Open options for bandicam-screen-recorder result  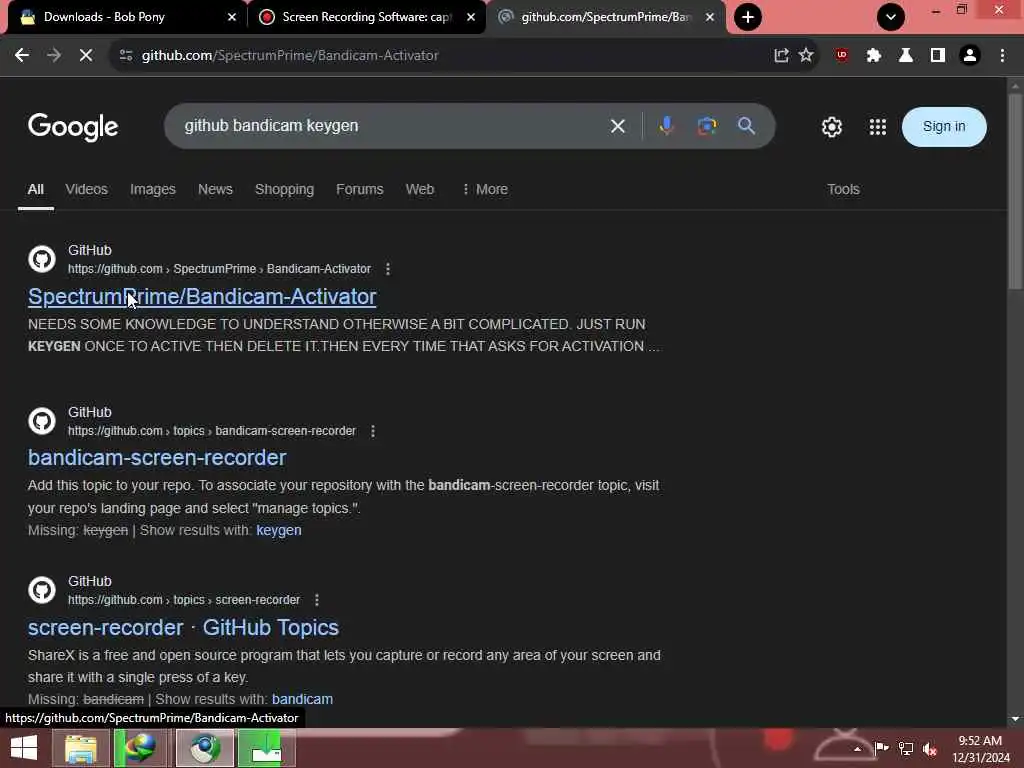pos(373,431)
